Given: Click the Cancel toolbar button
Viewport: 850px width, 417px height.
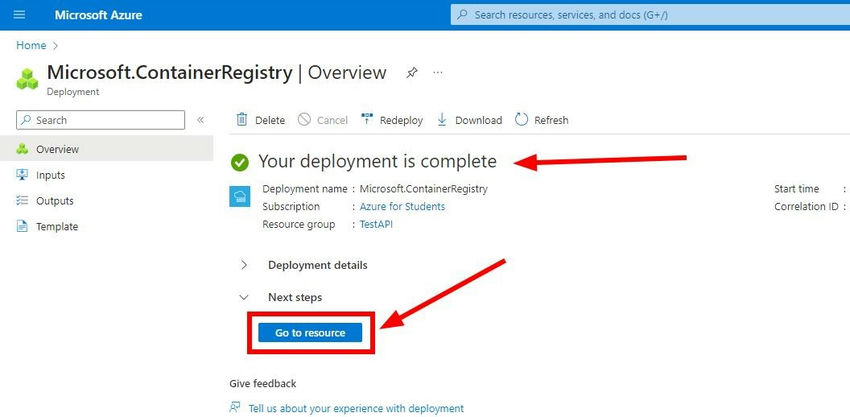Looking at the screenshot, I should click(323, 120).
